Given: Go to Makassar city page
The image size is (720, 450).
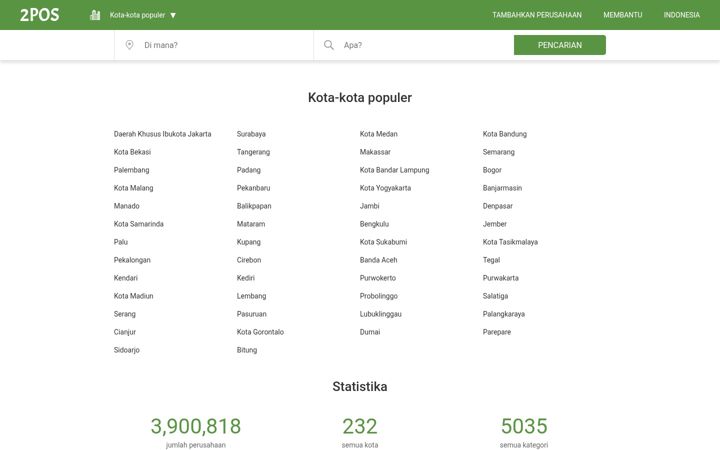Looking at the screenshot, I should tap(375, 152).
